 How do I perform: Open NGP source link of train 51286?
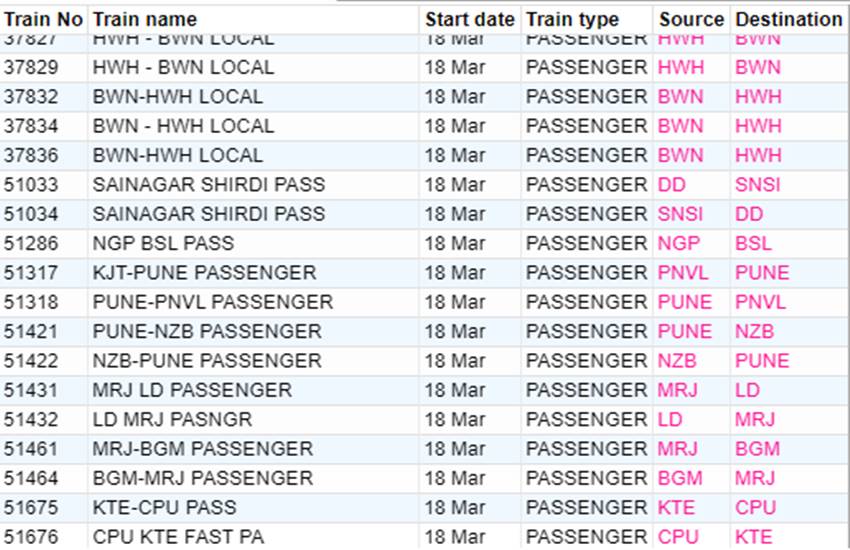pos(679,243)
